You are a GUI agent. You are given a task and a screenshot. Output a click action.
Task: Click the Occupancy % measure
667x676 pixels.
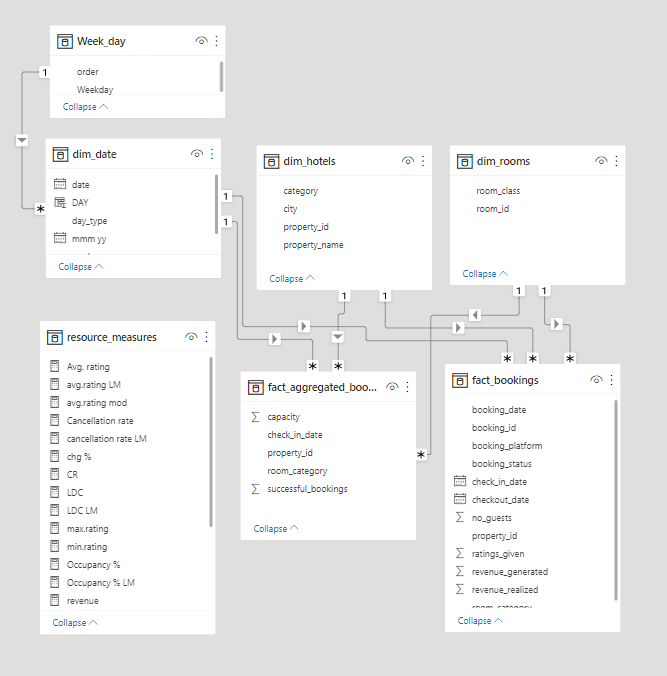coord(94,564)
